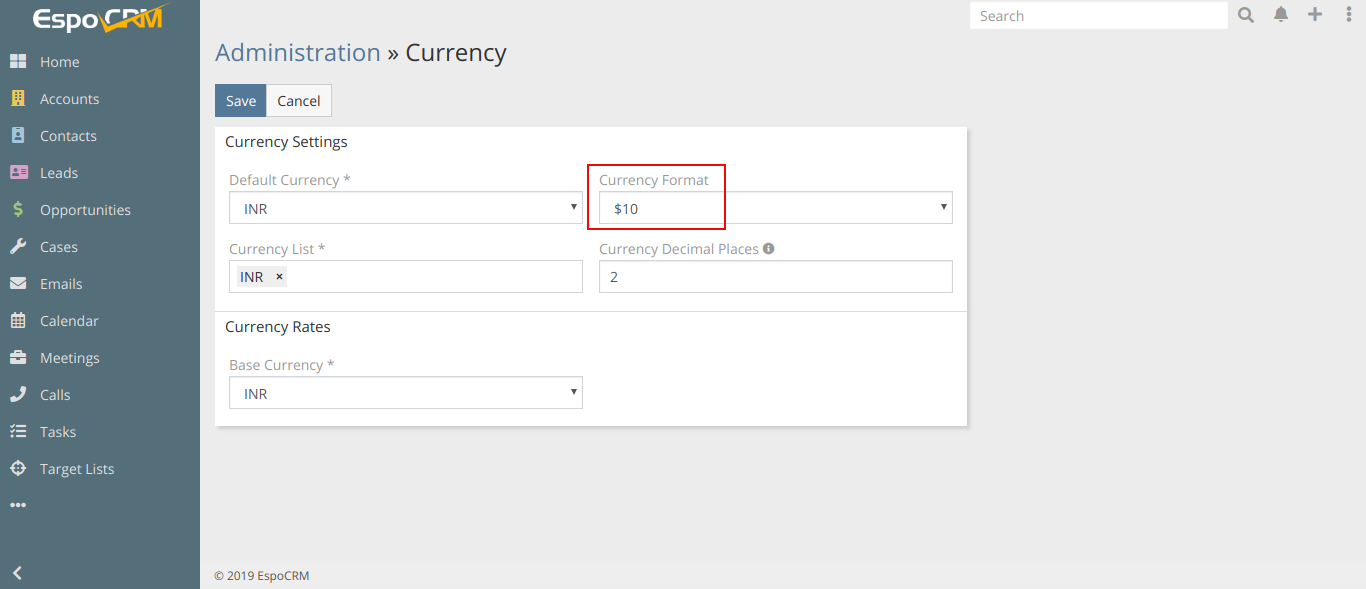
Task: Click the EspoCRM logo
Action: click(99, 19)
